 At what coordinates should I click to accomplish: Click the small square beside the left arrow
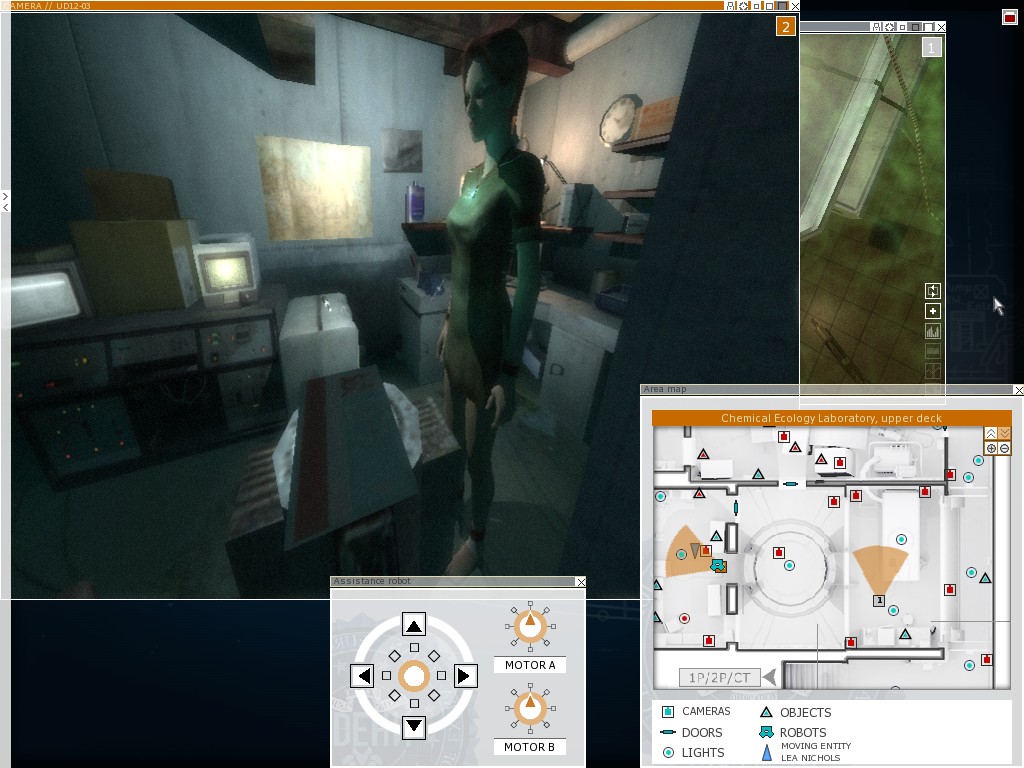pos(386,676)
